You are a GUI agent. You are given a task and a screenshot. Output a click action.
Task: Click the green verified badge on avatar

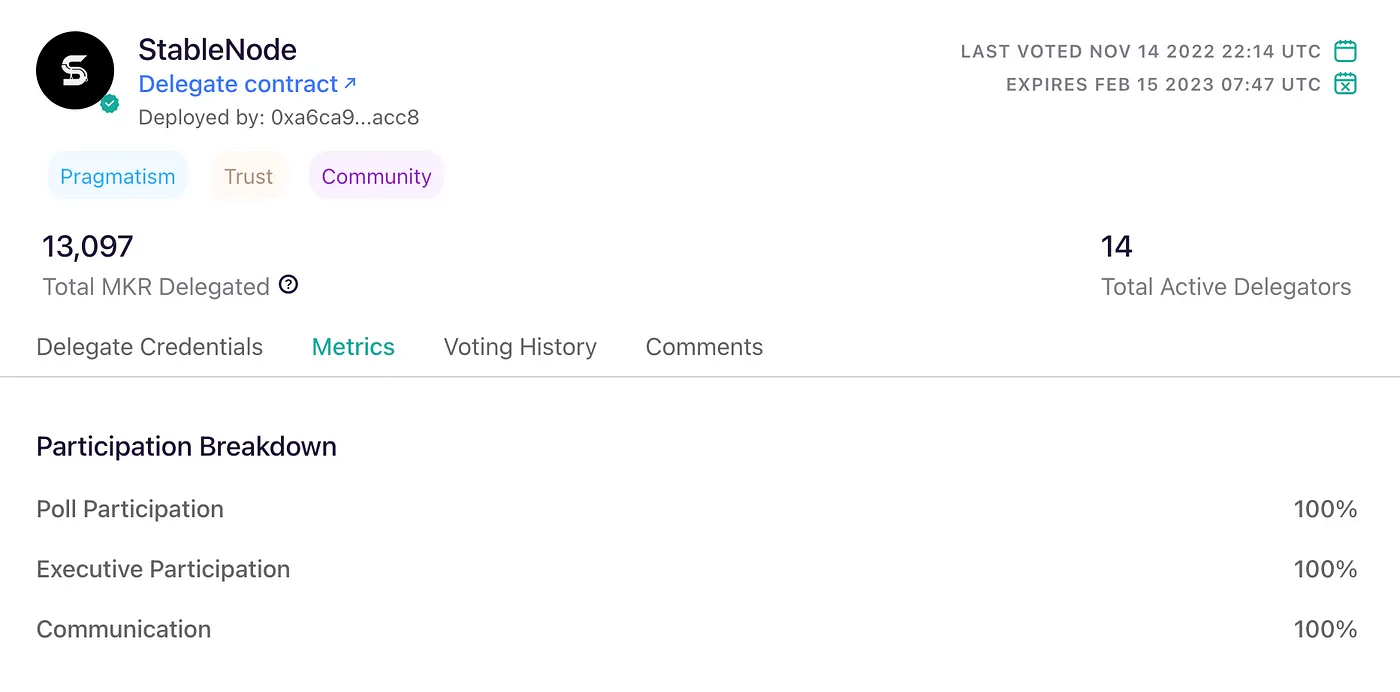110,103
